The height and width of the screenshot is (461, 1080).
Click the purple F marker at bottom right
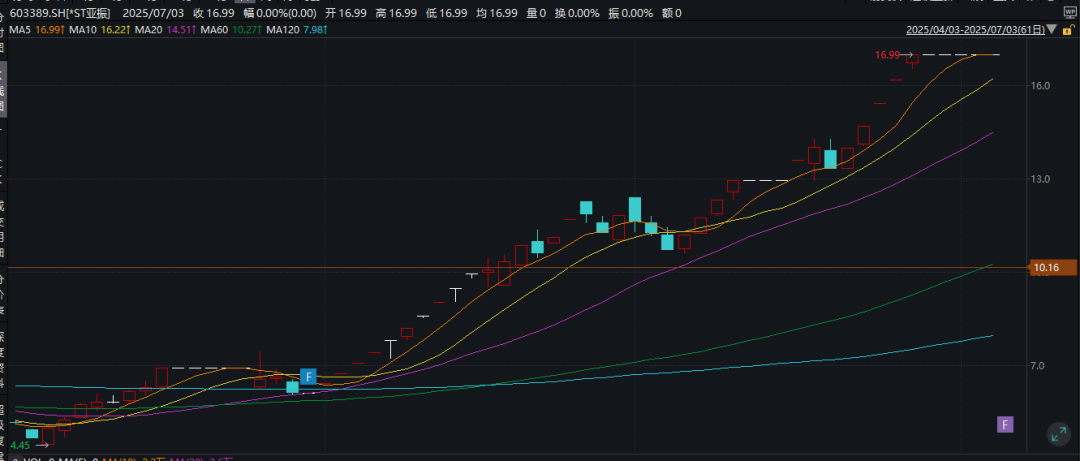pyautogui.click(x=1006, y=424)
